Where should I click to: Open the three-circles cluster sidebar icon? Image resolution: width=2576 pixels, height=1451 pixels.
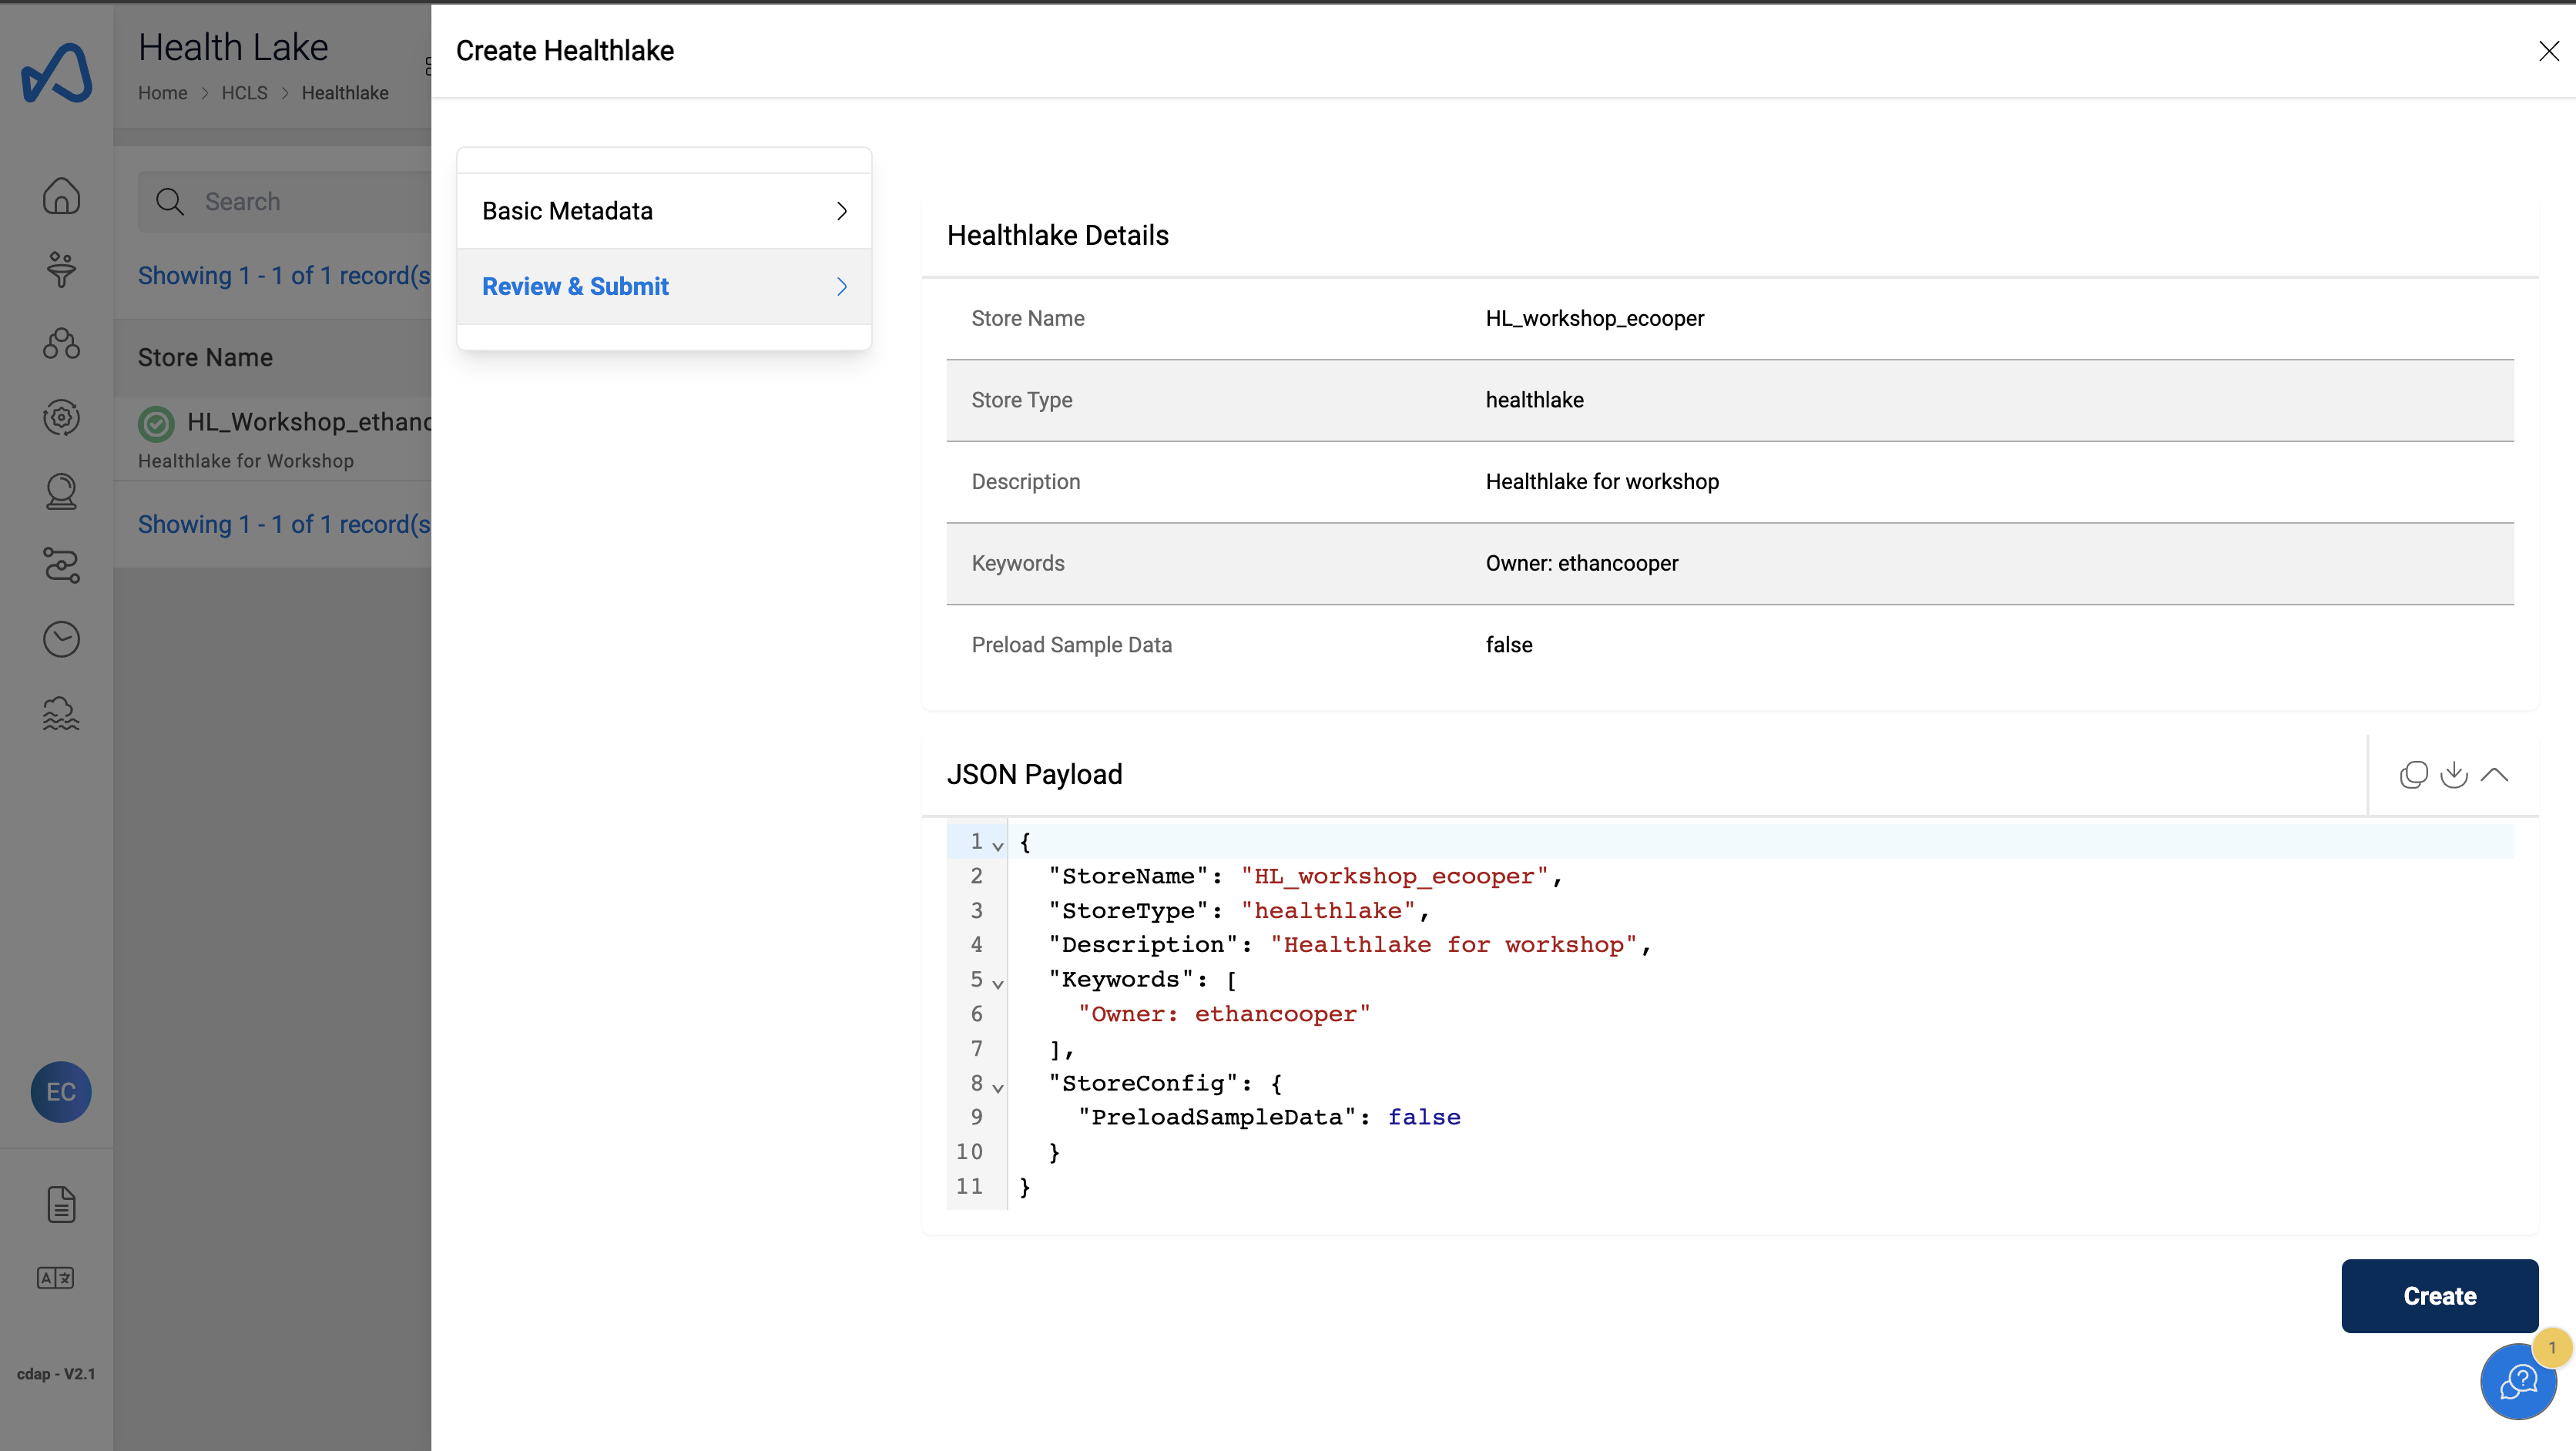click(61, 343)
